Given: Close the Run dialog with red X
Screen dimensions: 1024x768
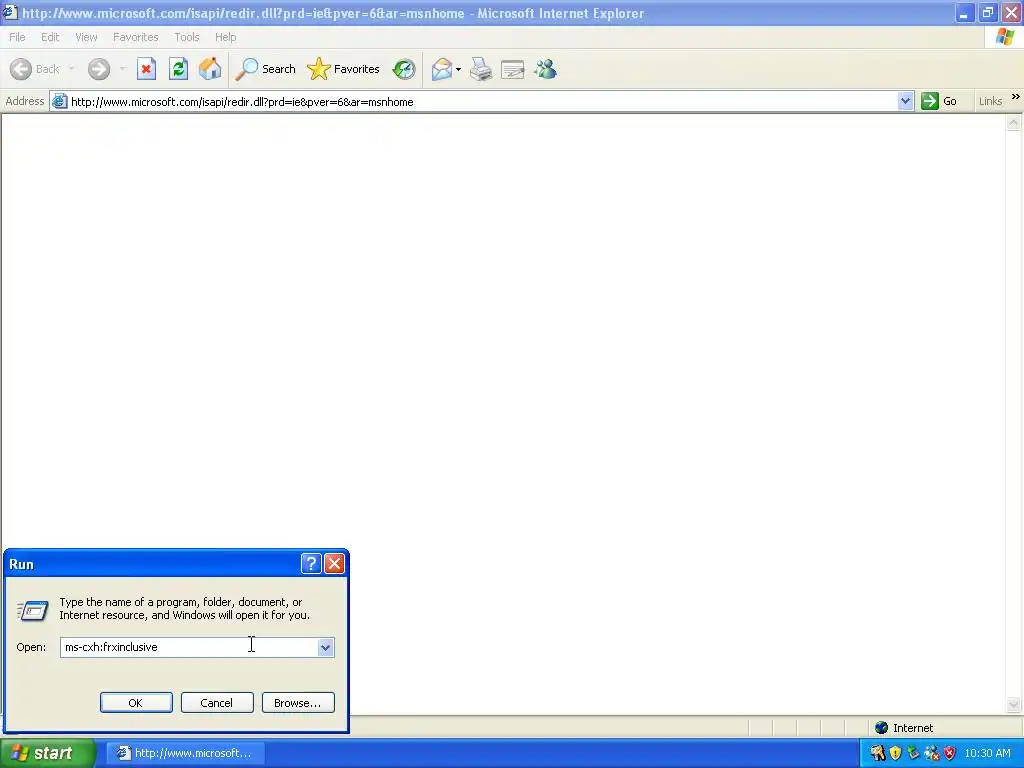Looking at the screenshot, I should (x=334, y=564).
